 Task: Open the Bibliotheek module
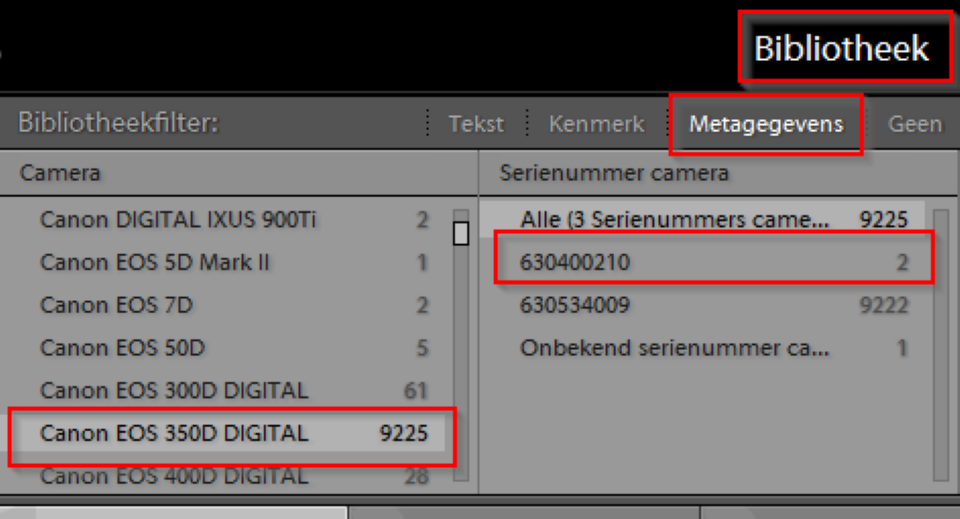(841, 48)
